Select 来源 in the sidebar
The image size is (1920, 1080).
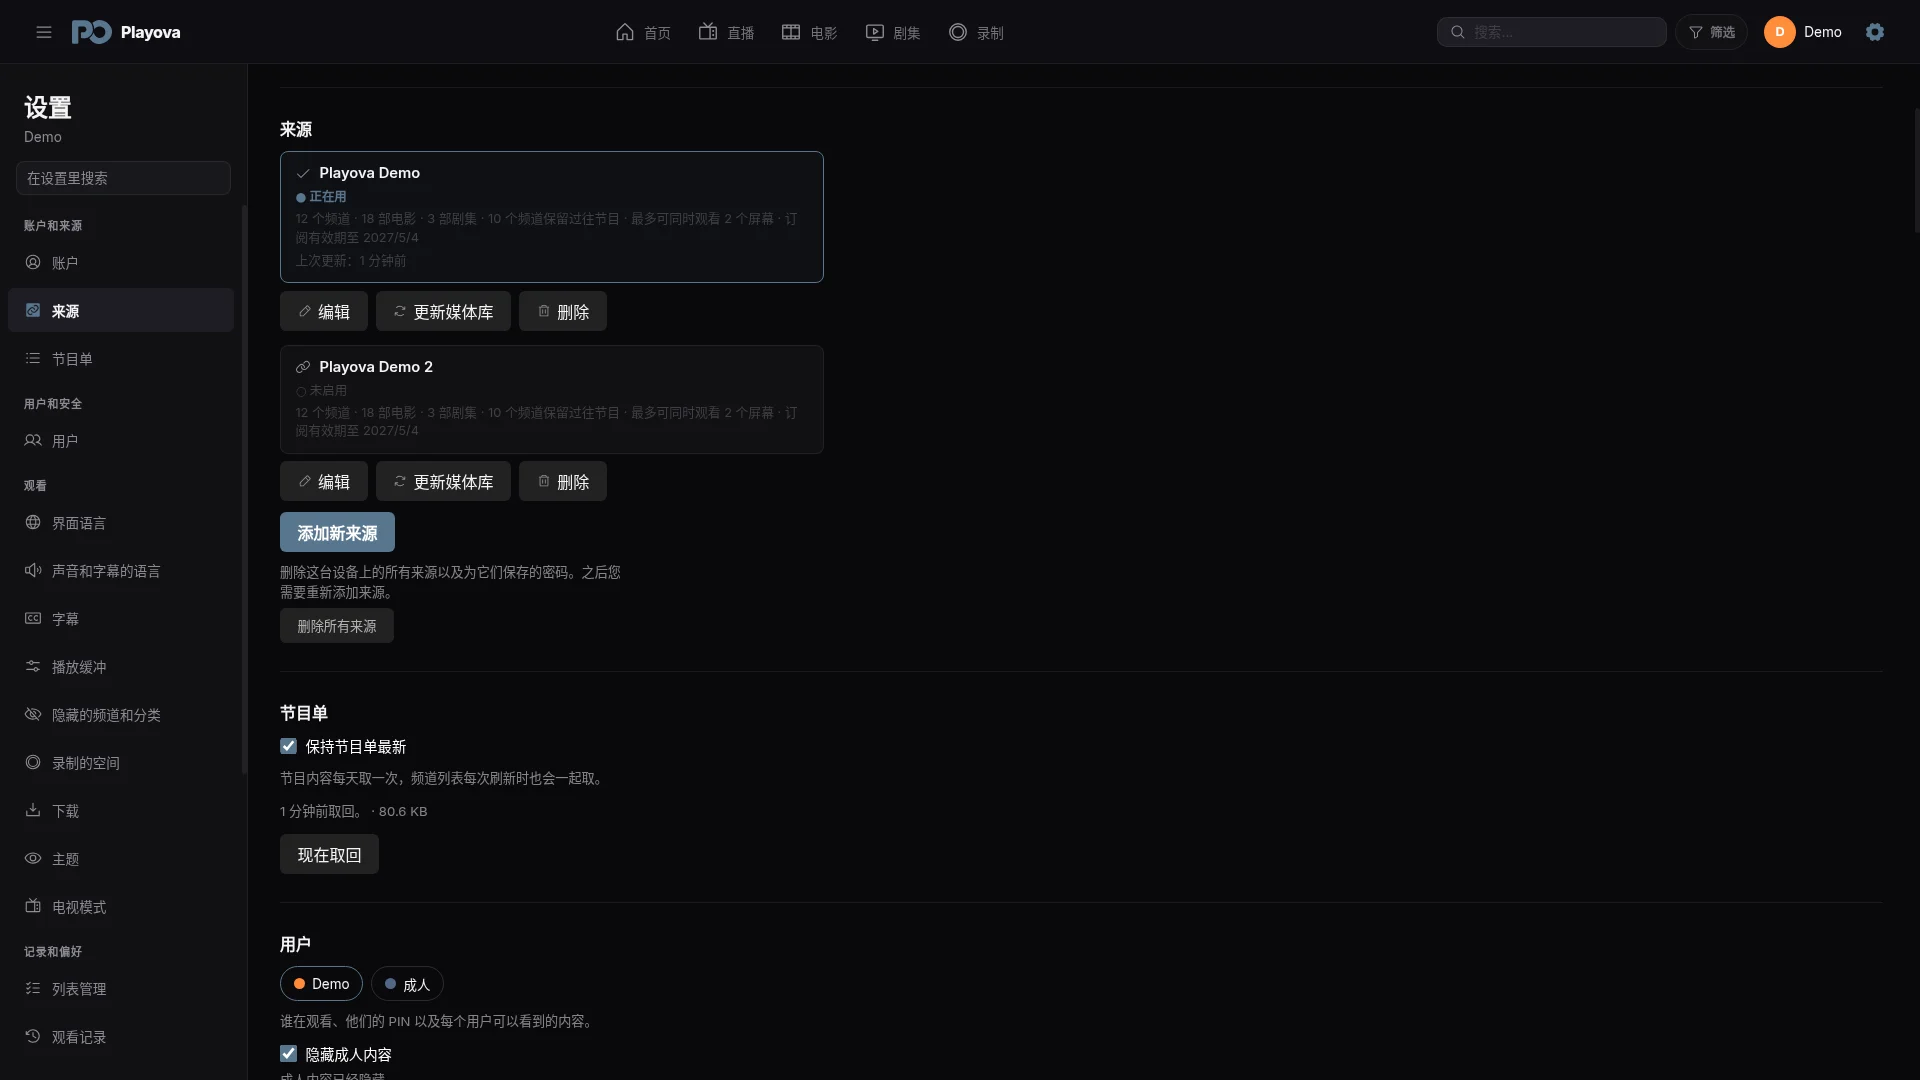coord(121,311)
